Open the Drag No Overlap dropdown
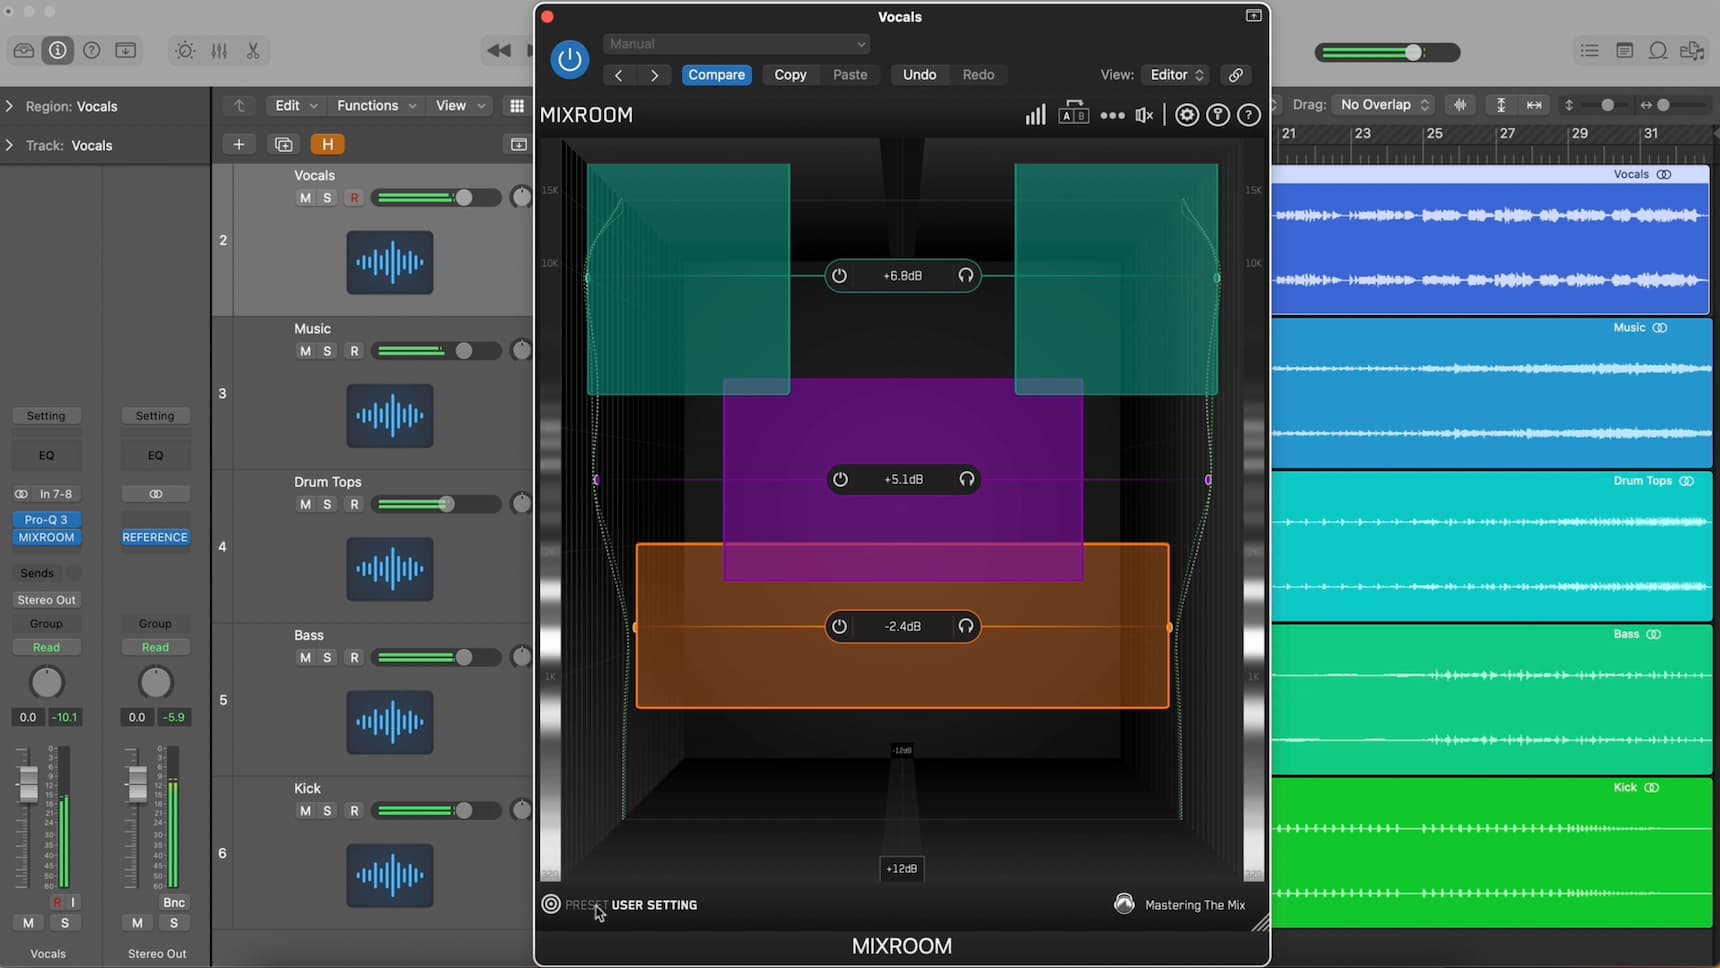 pos(1385,105)
